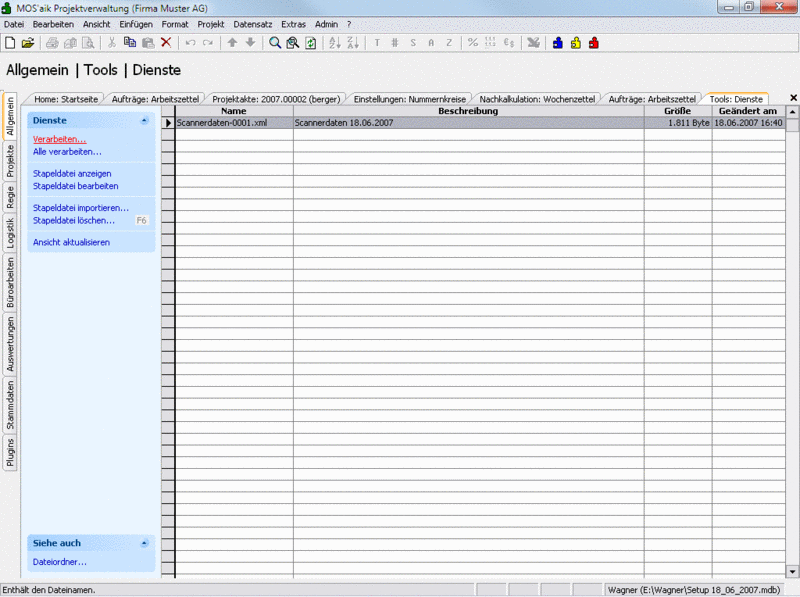Screen dimensions: 800x597
Task: Click the Euro/Dollar currency toolbar icon
Action: pyautogui.click(x=509, y=43)
